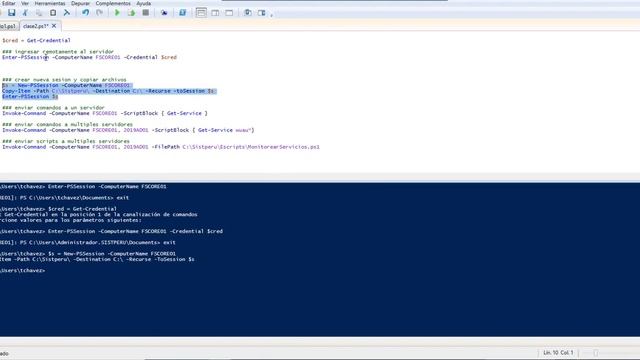Adjust the zoom slider in the status bar
Viewport: 640px width, 360px height.
pos(596,353)
